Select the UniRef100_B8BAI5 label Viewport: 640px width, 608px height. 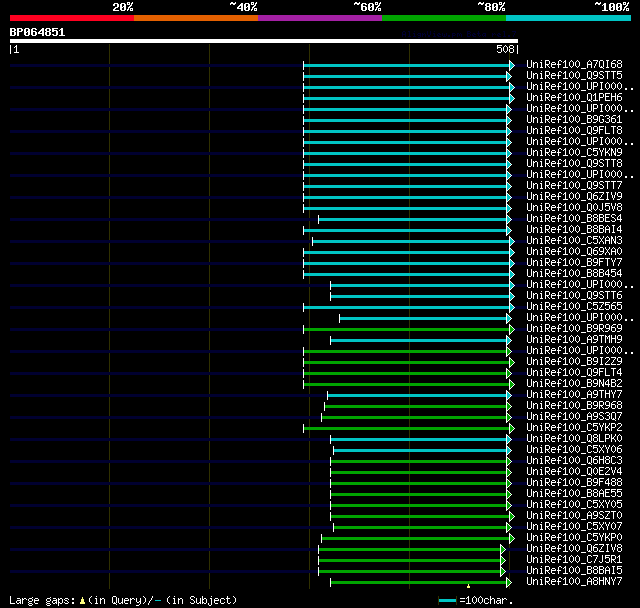point(574,571)
